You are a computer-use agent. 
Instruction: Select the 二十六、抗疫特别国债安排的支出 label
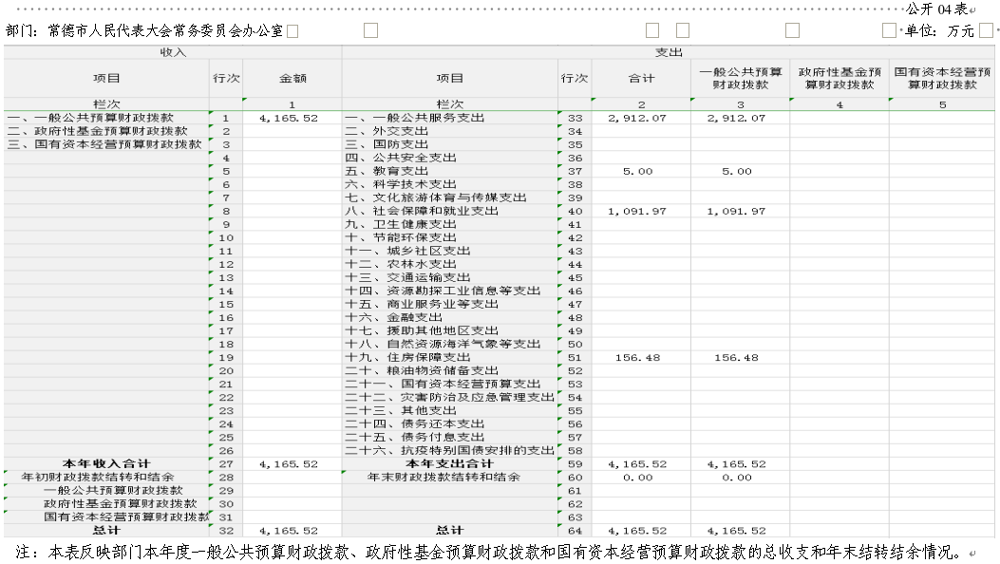coord(450,450)
